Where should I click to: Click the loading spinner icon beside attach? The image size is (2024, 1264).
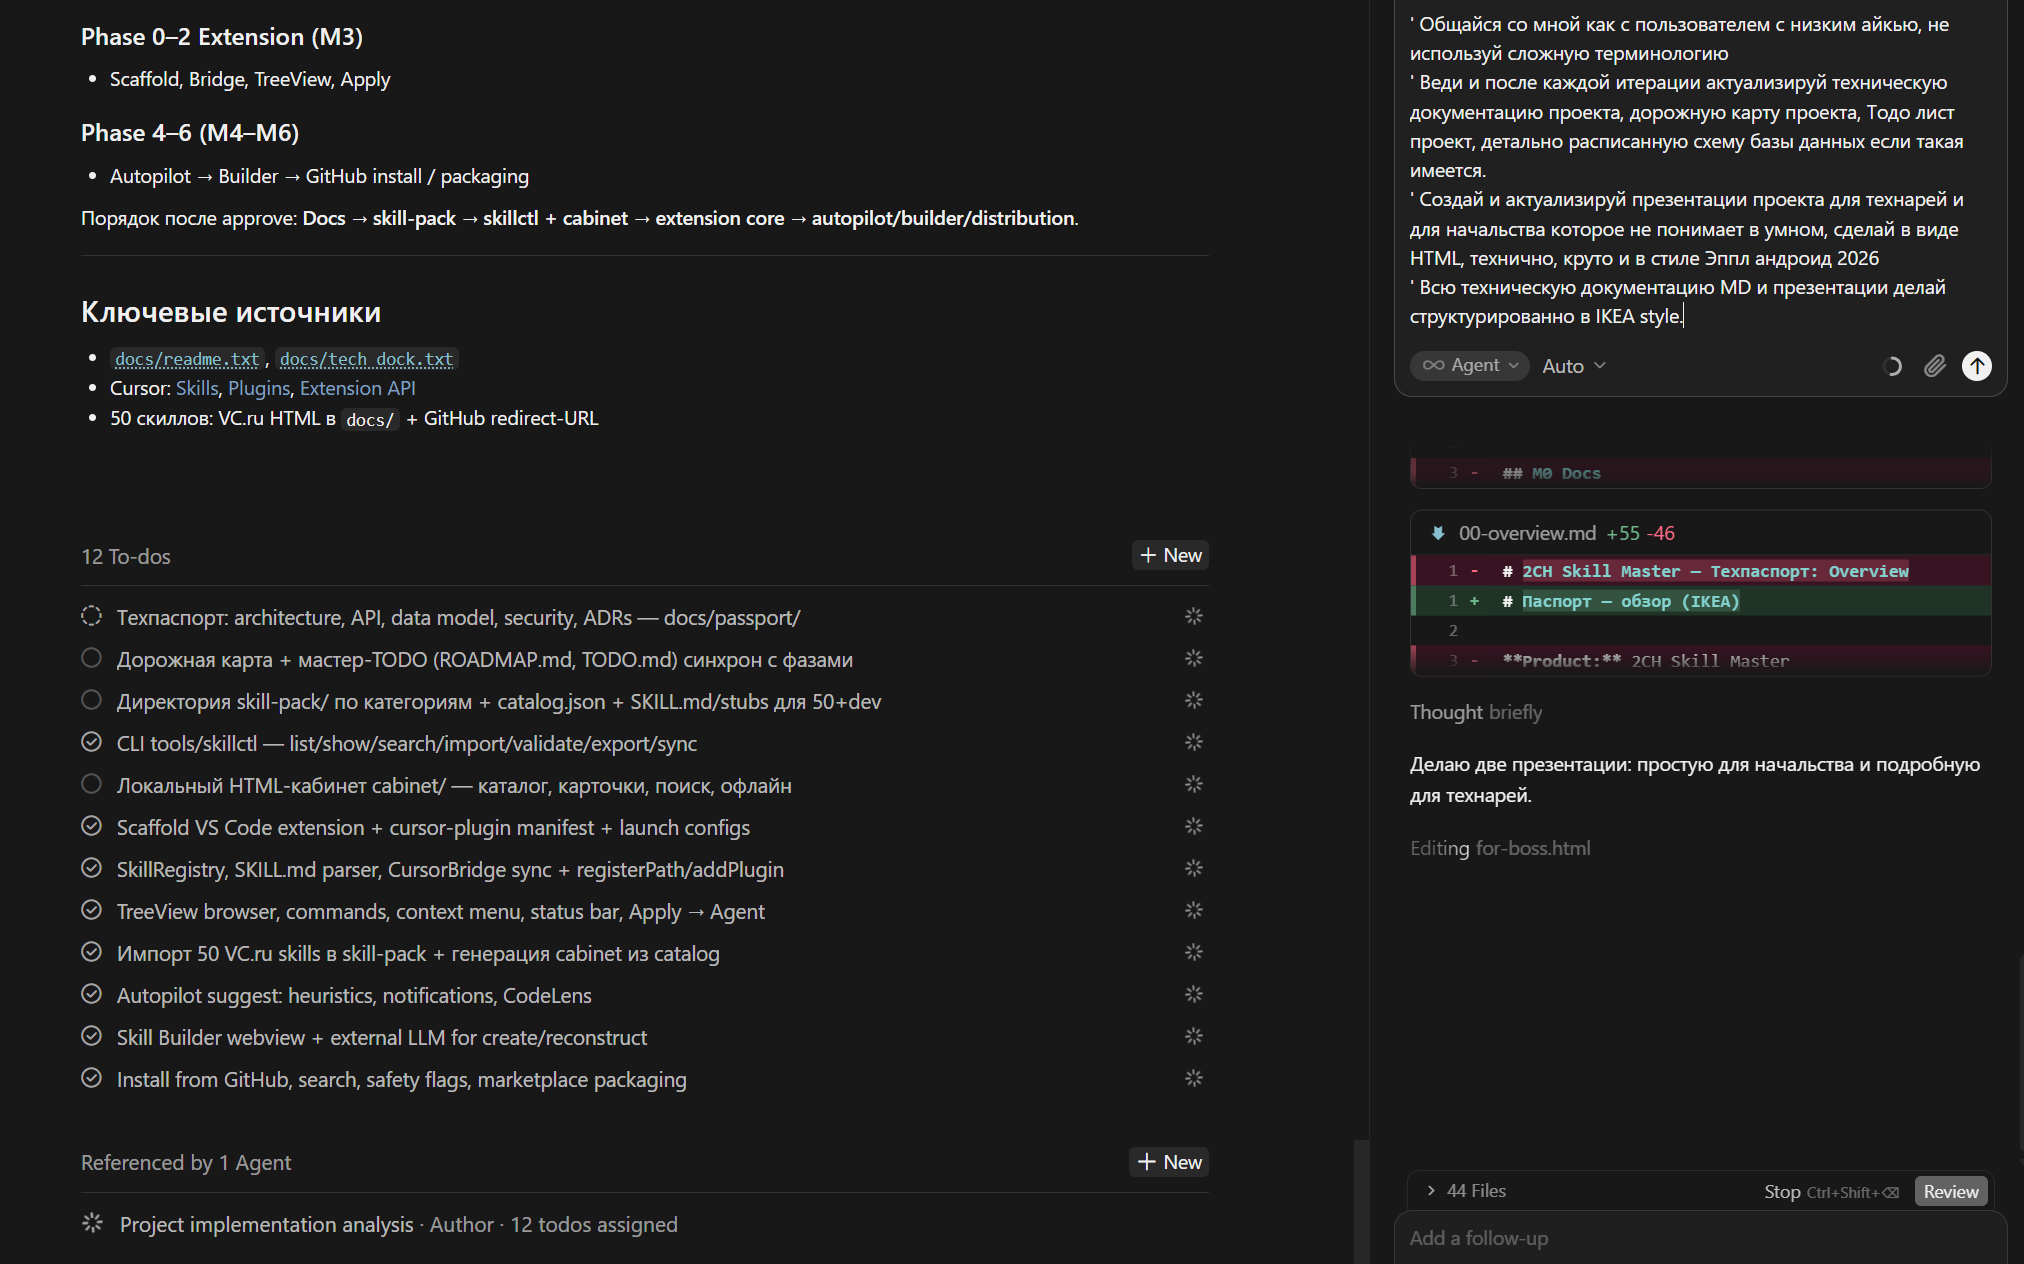1891,366
